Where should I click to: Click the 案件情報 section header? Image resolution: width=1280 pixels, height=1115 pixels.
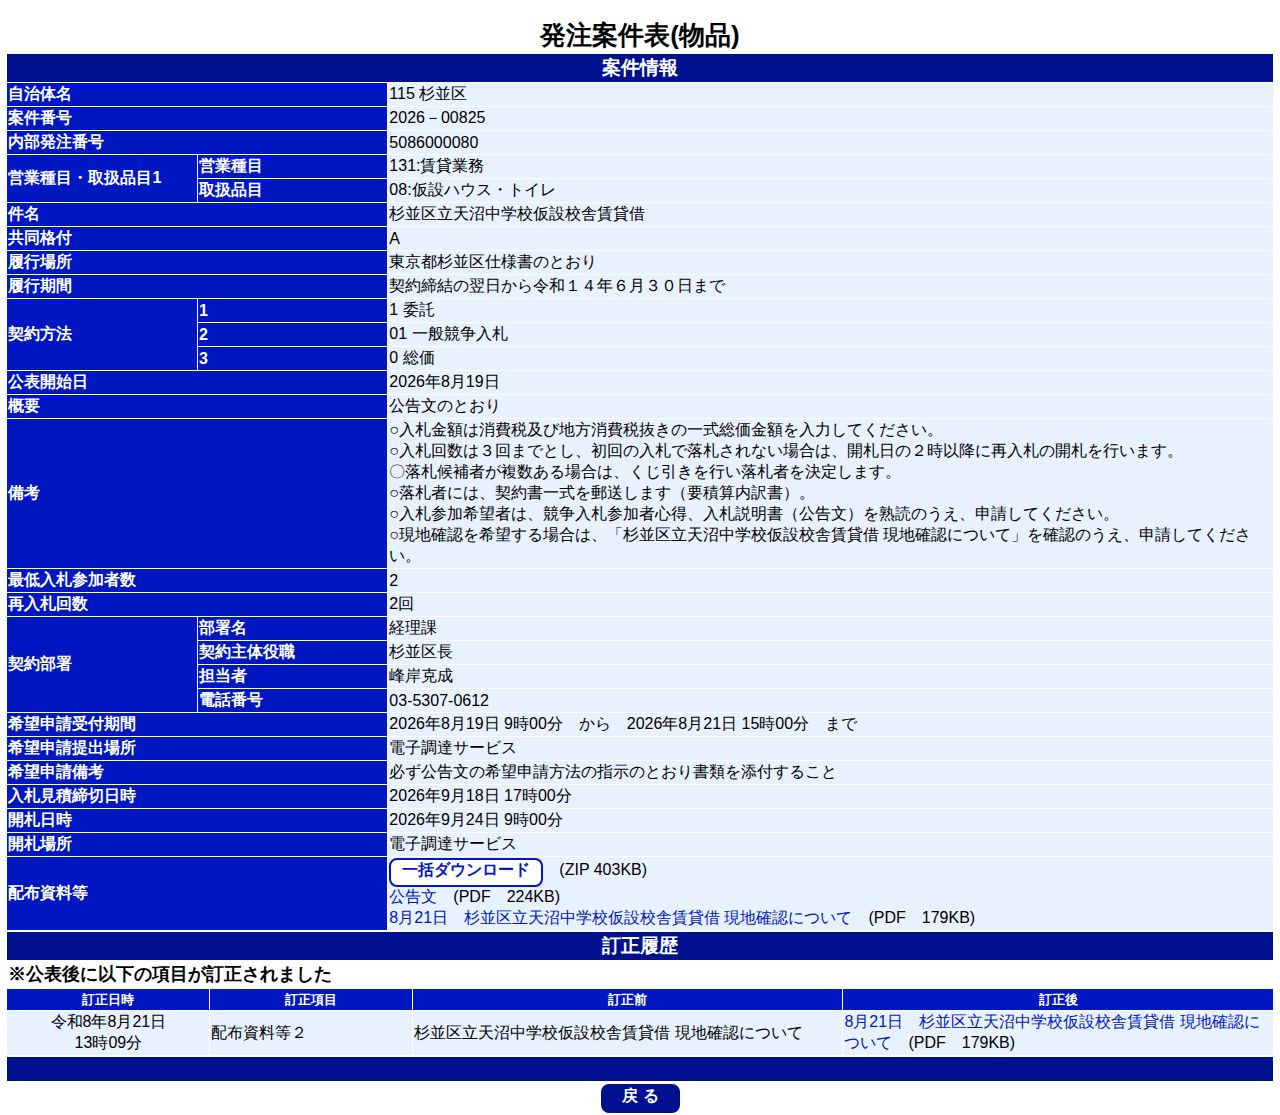[640, 68]
